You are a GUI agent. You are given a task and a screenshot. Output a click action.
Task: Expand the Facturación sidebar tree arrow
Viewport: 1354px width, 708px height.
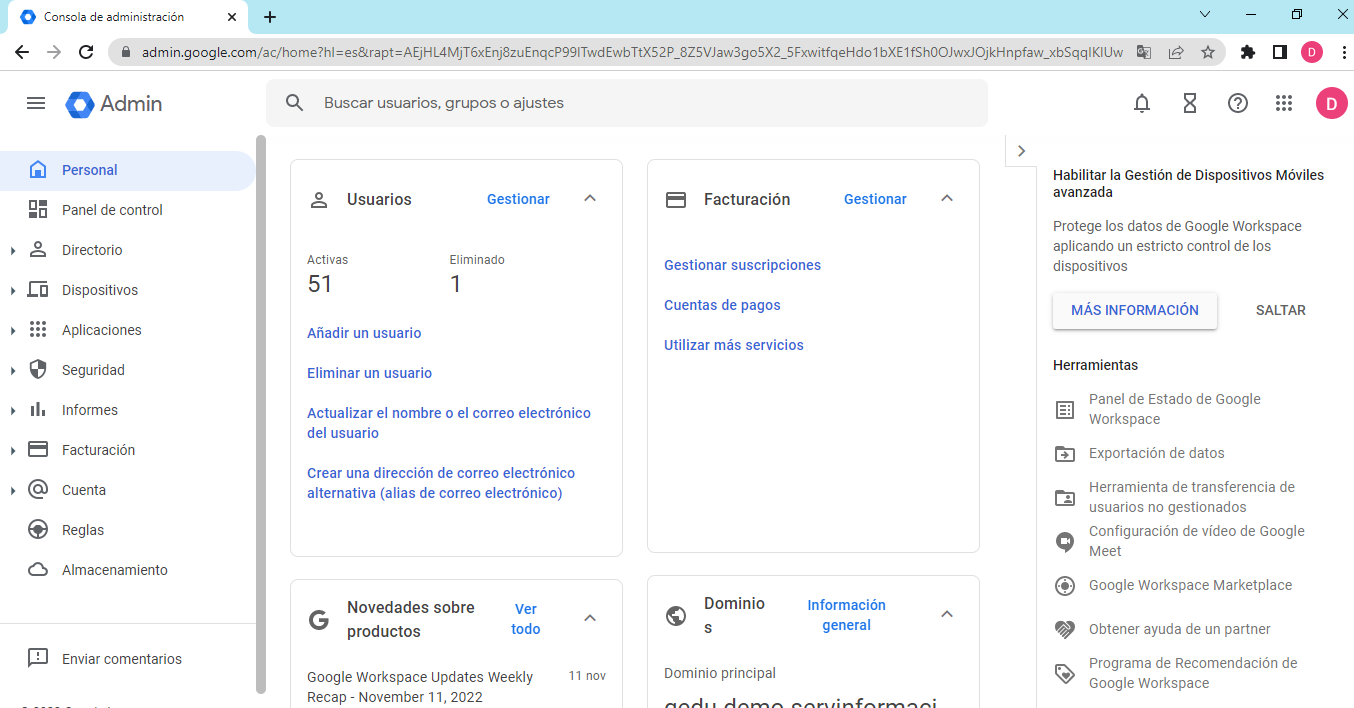click(13, 451)
